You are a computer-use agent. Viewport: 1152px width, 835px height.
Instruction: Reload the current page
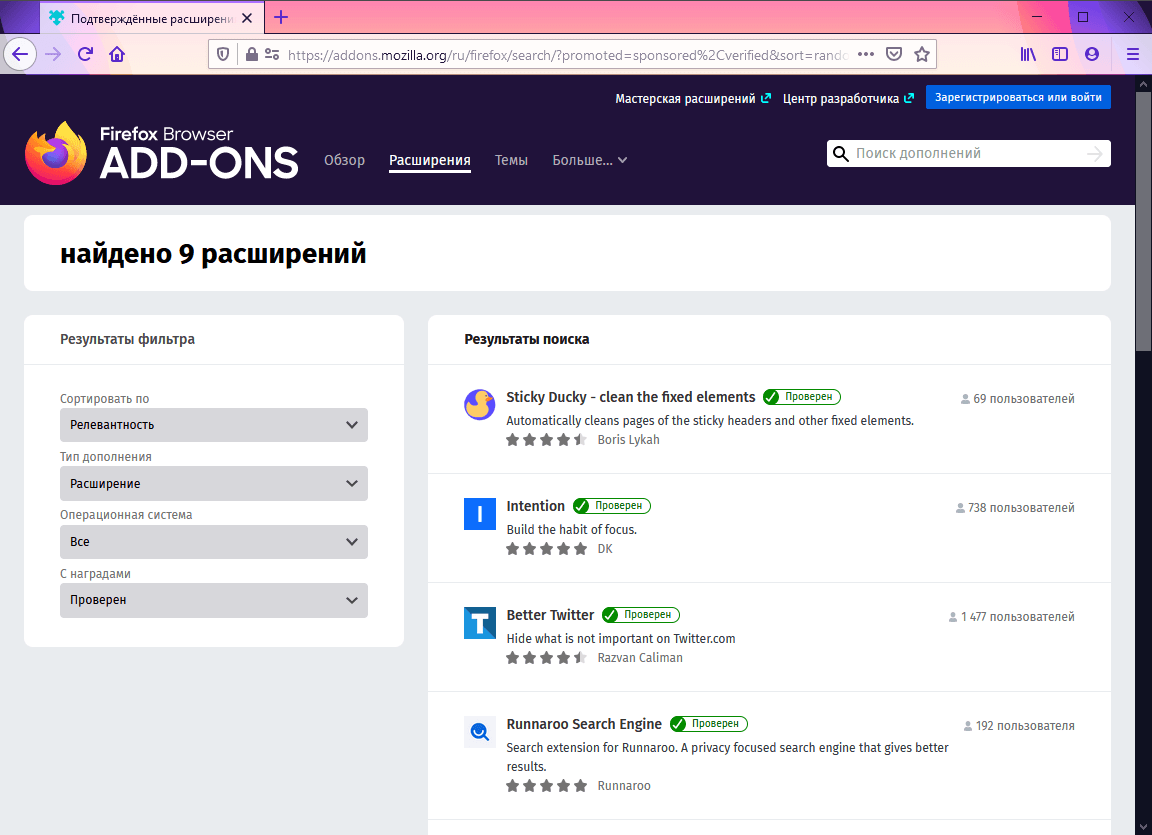coord(85,54)
